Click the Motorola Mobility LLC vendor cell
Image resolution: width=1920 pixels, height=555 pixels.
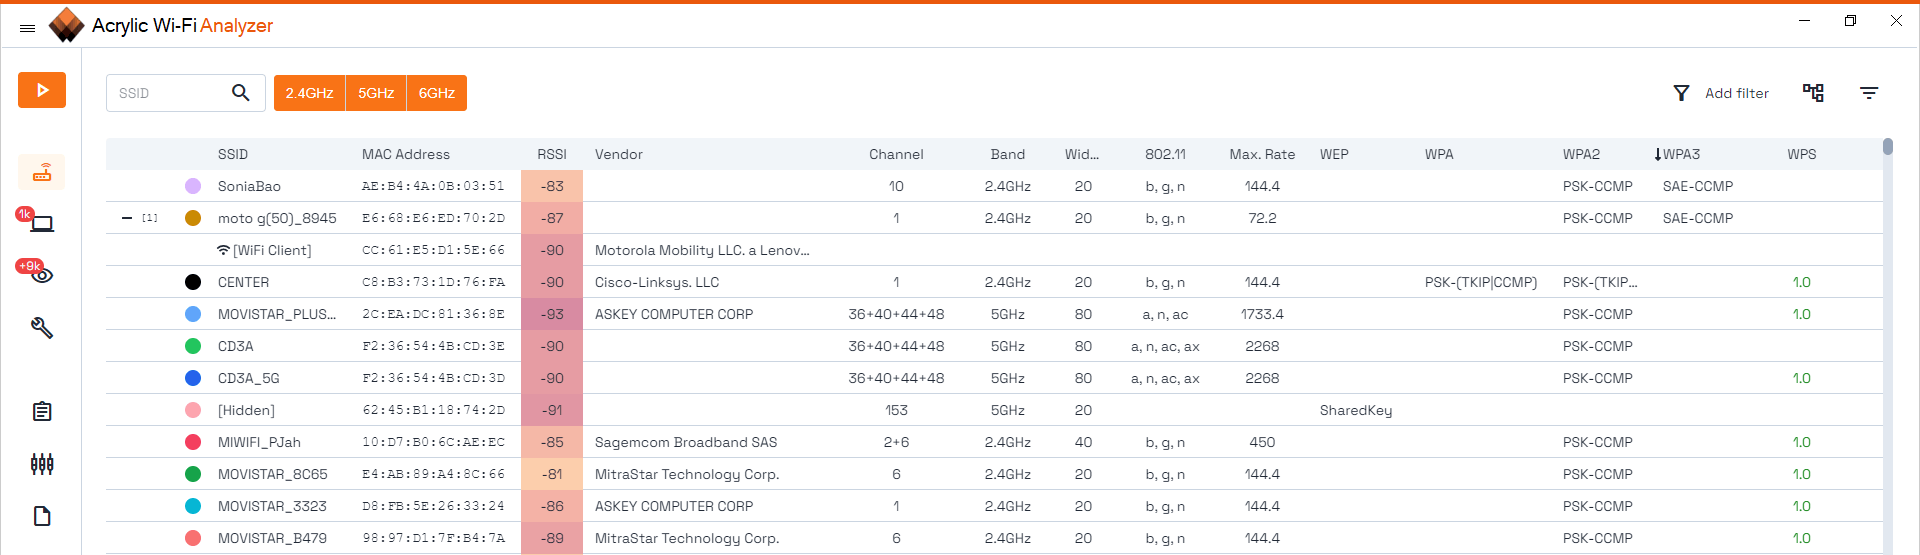tap(702, 250)
